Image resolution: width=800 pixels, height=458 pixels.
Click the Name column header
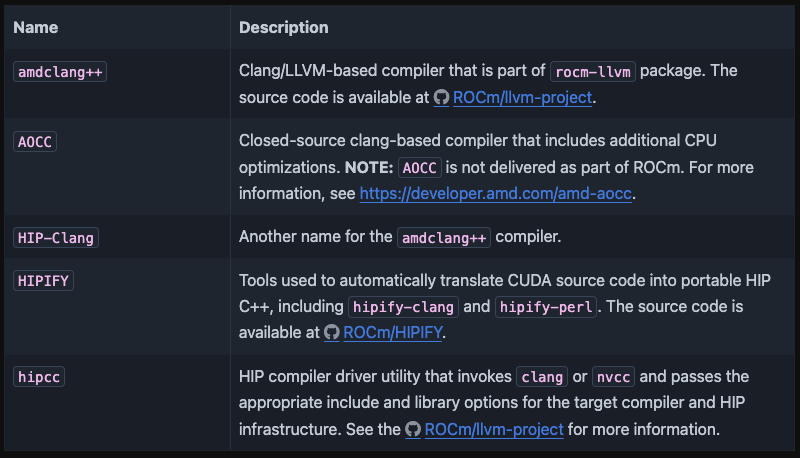pyautogui.click(x=35, y=28)
